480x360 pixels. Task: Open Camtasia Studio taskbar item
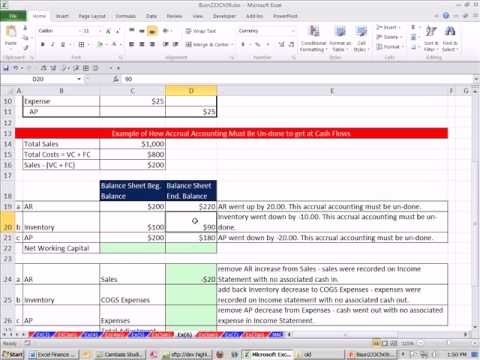click(x=120, y=354)
